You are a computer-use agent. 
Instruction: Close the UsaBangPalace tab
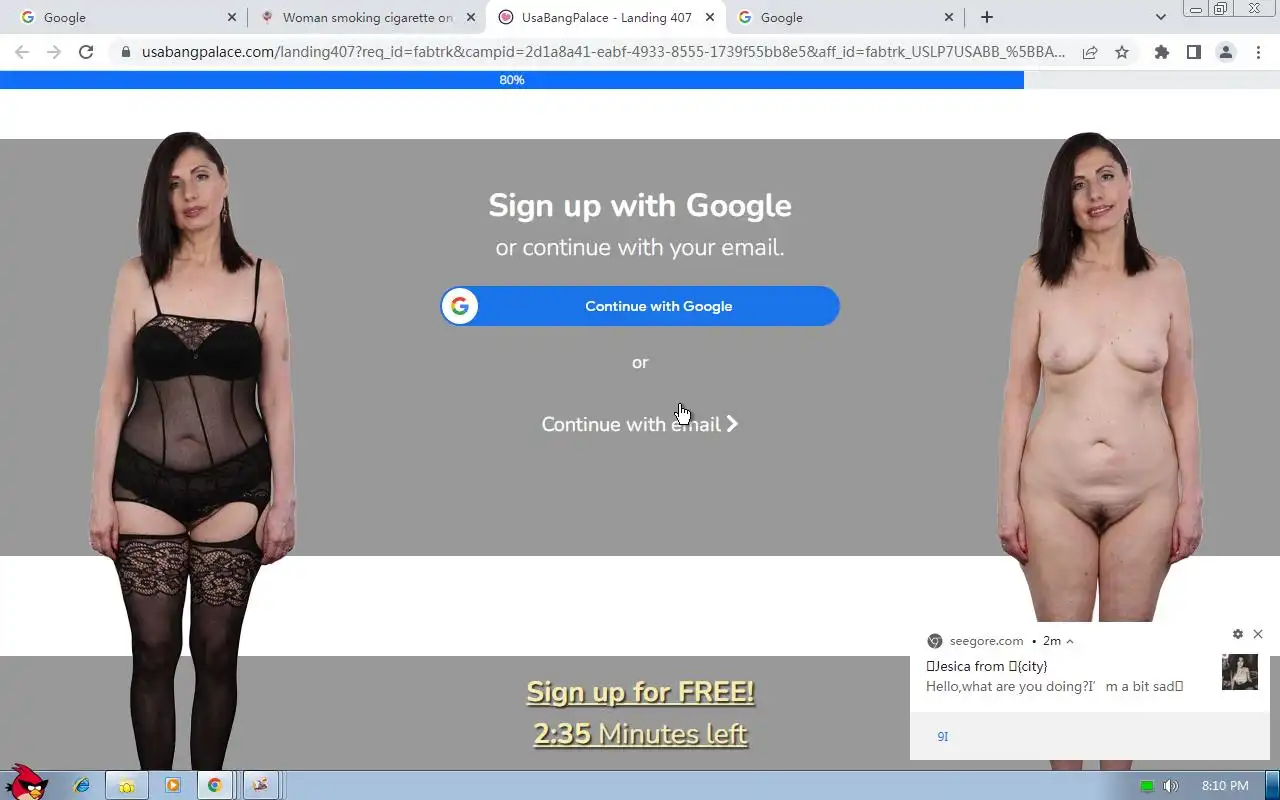tap(710, 17)
